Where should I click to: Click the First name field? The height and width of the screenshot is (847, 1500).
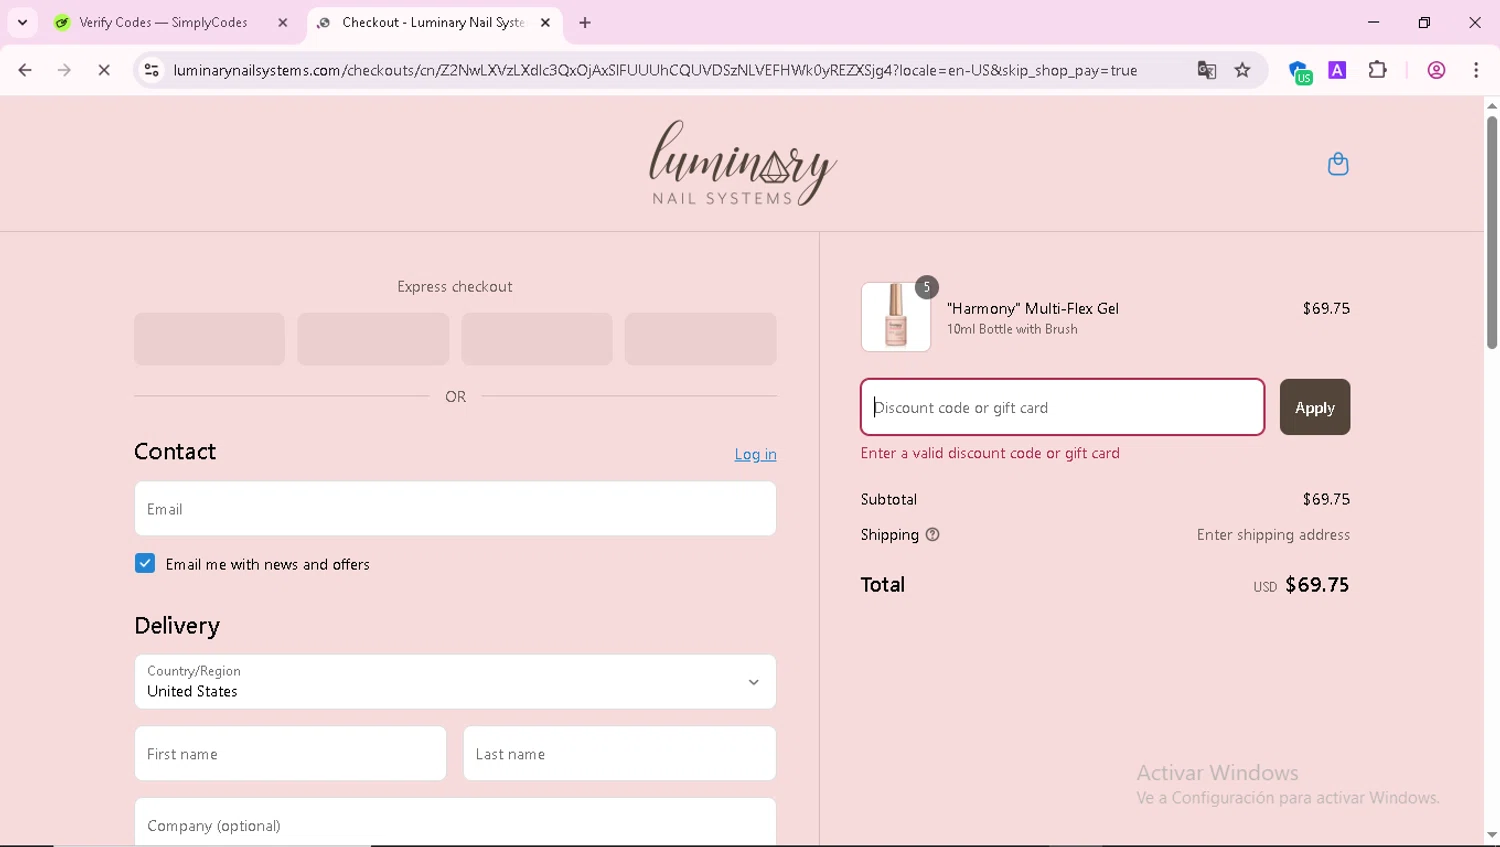tap(290, 754)
